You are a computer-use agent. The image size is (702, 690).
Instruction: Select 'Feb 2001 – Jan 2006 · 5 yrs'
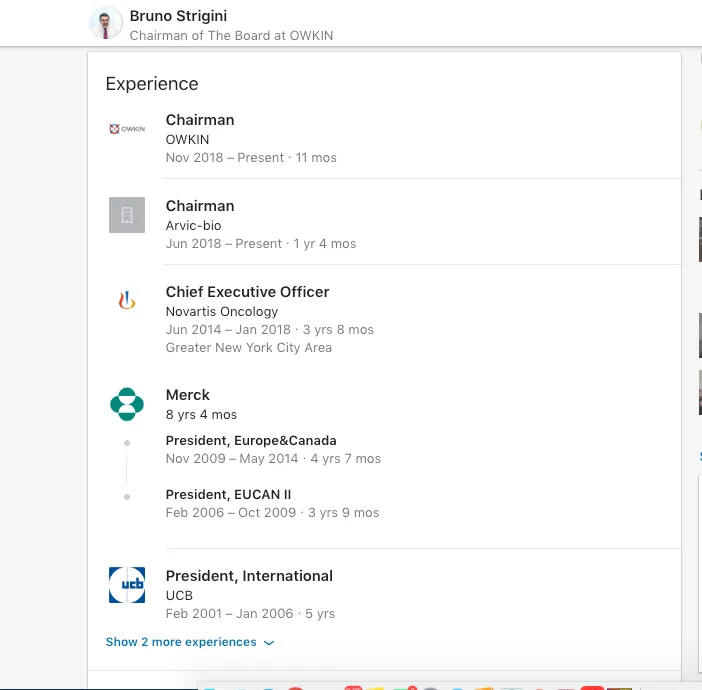(250, 613)
